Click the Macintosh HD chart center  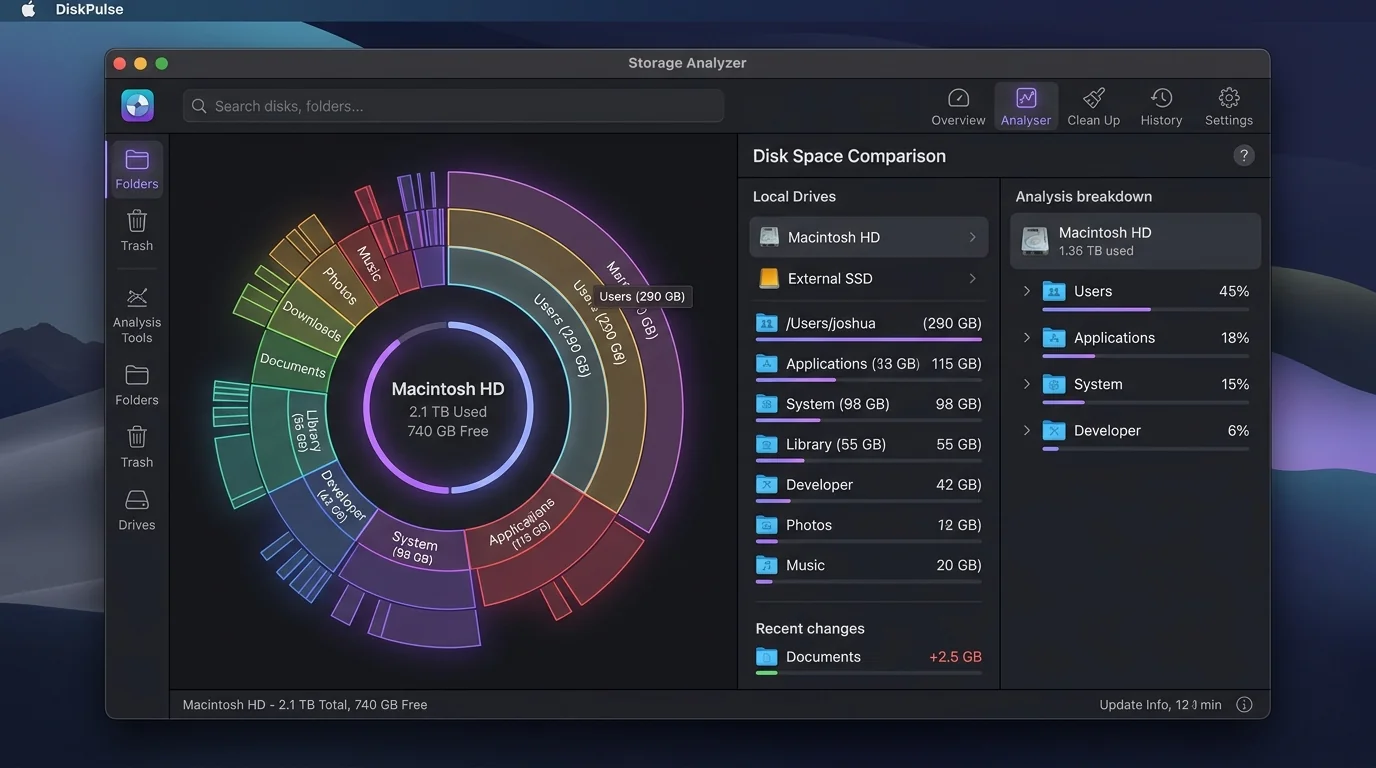tap(448, 409)
